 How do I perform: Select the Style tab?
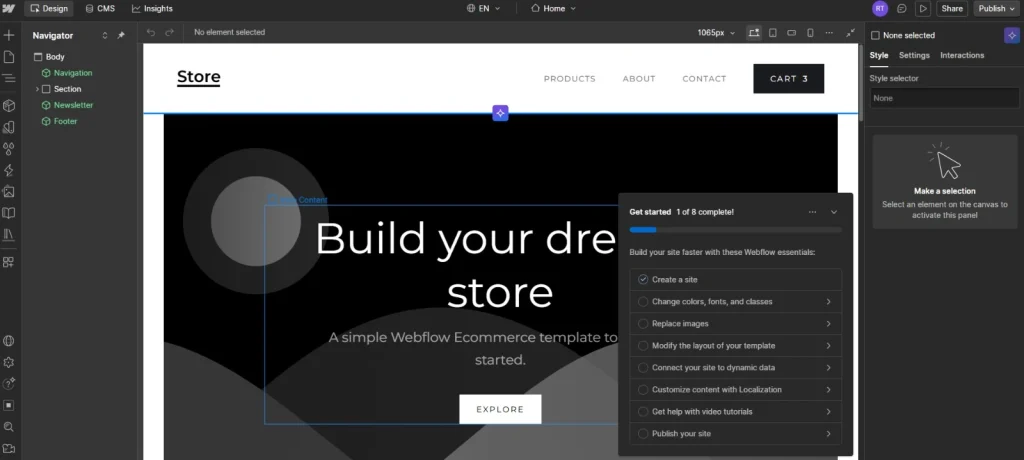(879, 56)
